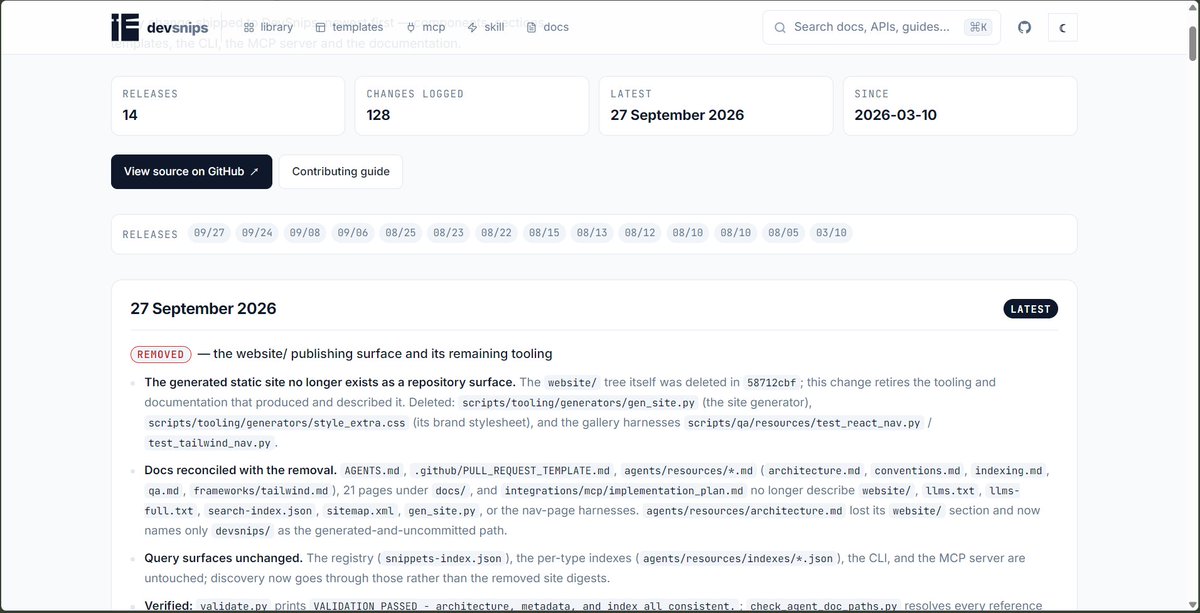
Task: Click the LATEST badge
Action: pos(1030,309)
